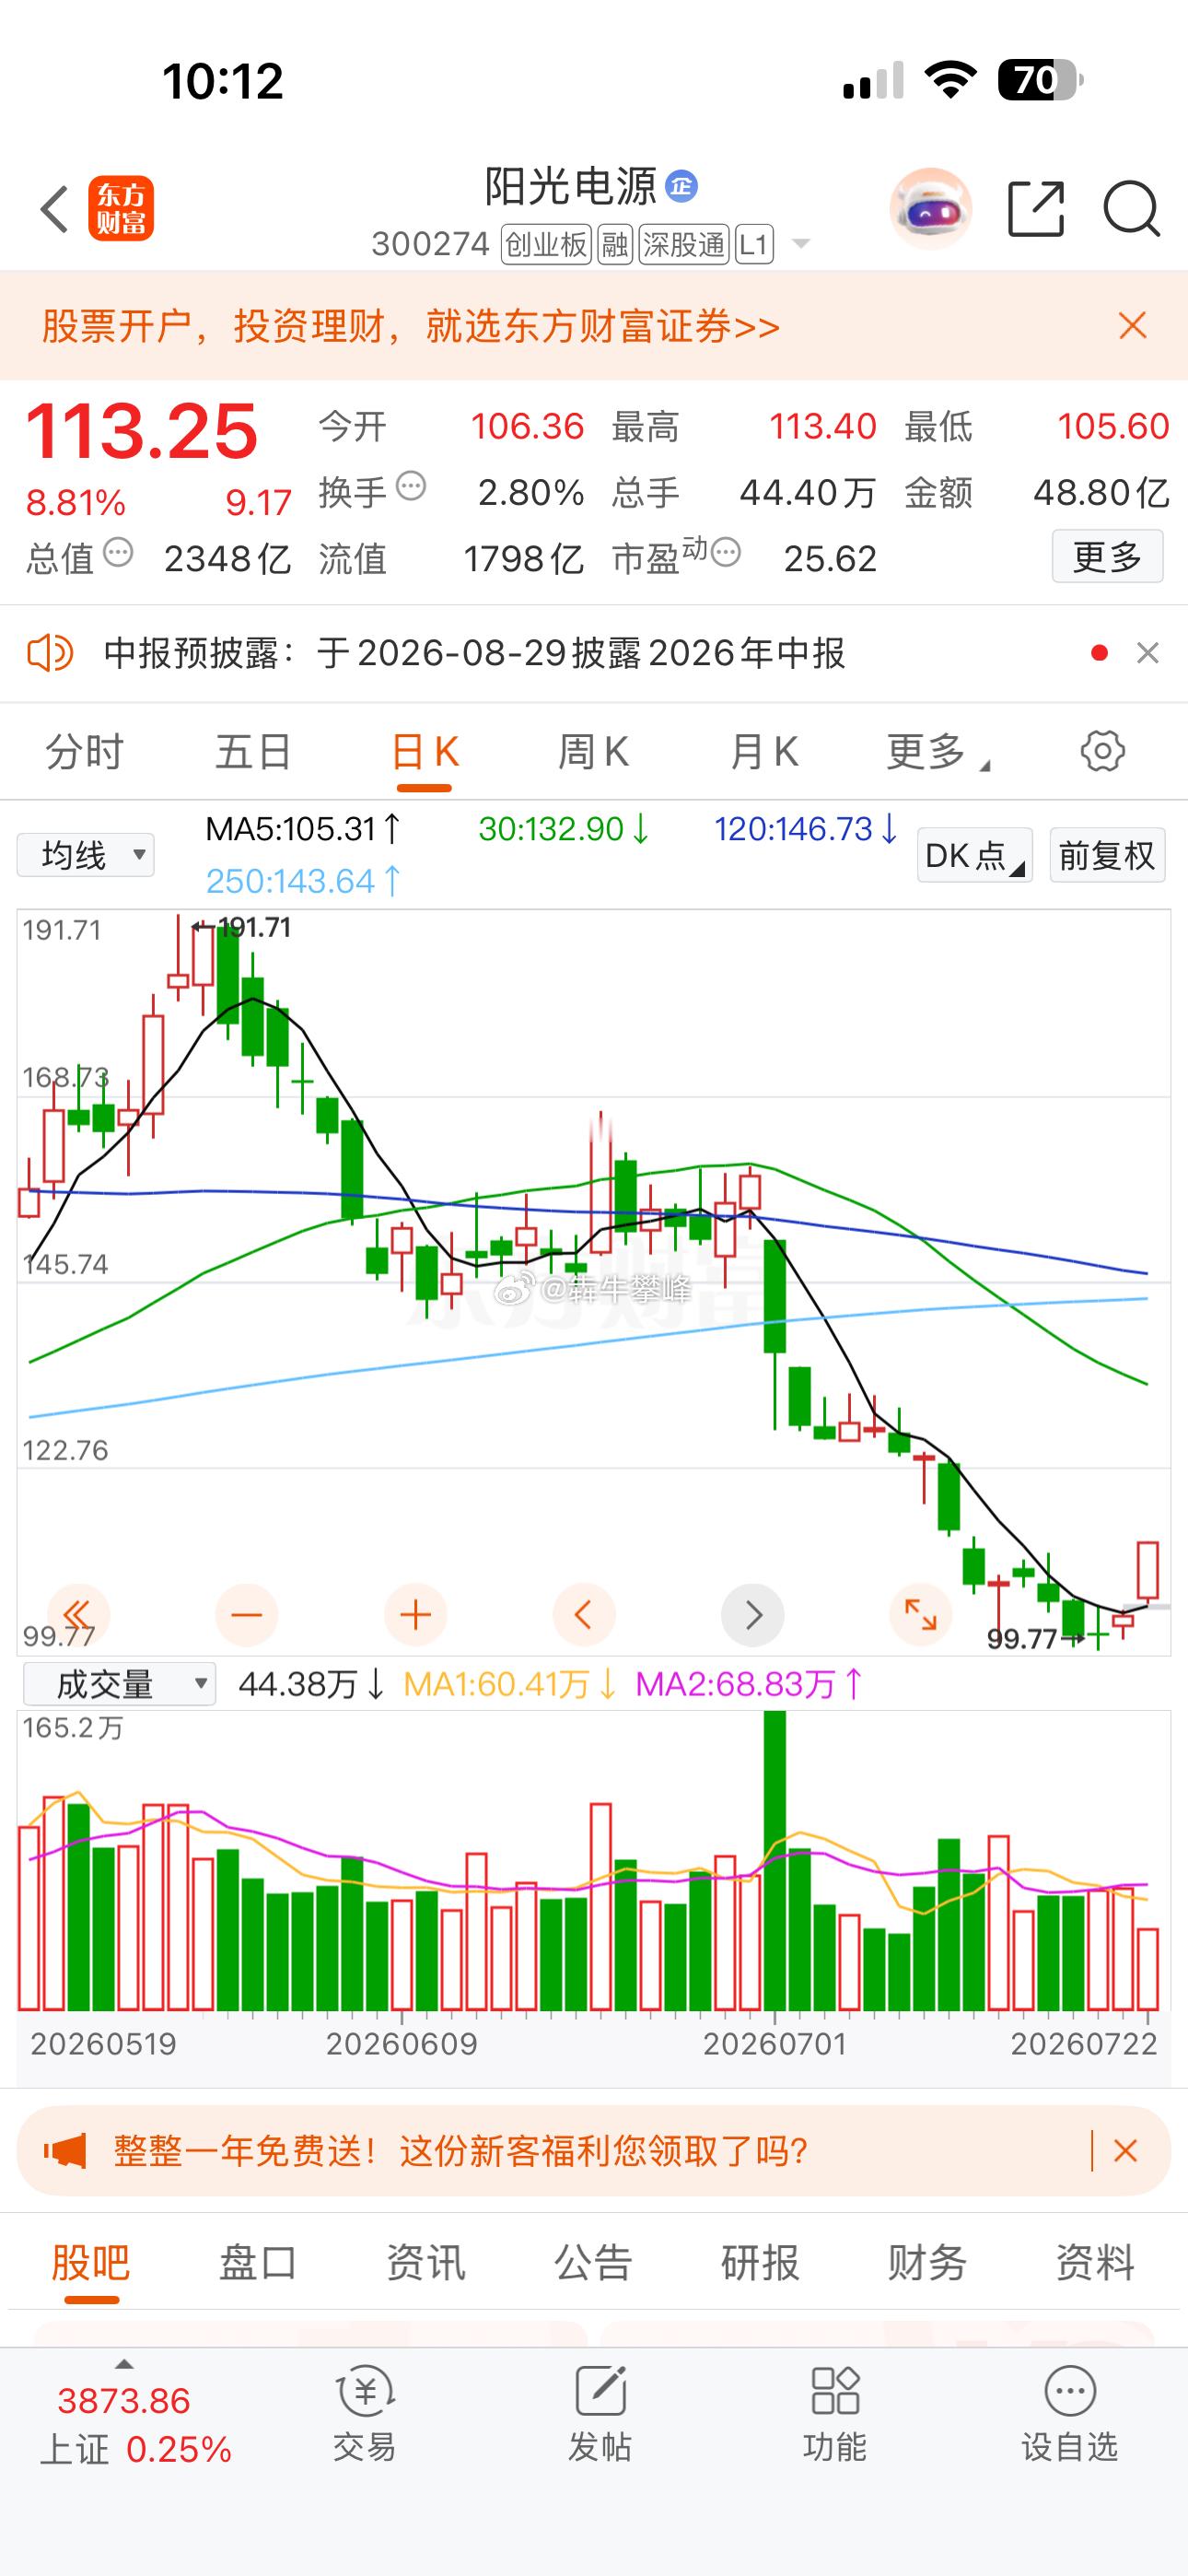Image resolution: width=1188 pixels, height=2576 pixels.
Task: Expand chart to full screen
Action: (x=920, y=1614)
